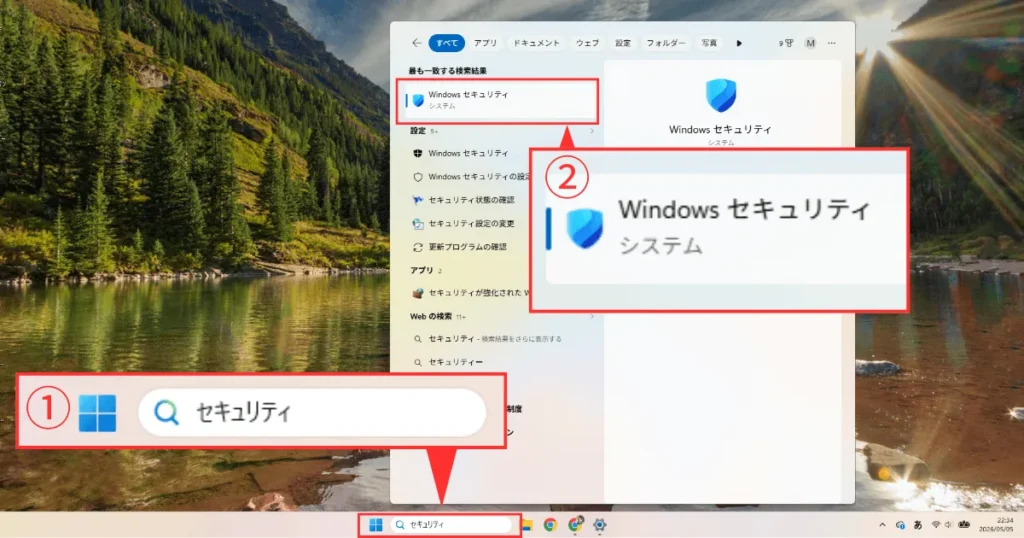Image resolution: width=1024 pixels, height=538 pixels.
Task: Expand the 設定 results group chevron
Action: pyautogui.click(x=592, y=131)
